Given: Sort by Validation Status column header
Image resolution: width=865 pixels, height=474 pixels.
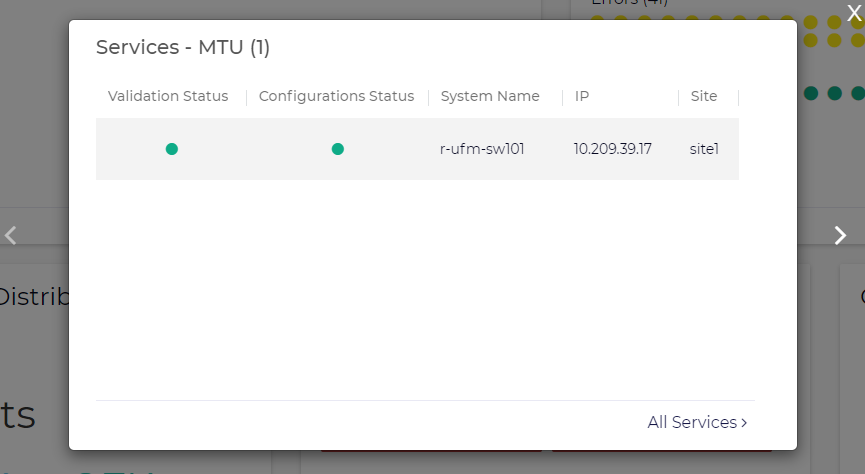Looking at the screenshot, I should 168,97.
